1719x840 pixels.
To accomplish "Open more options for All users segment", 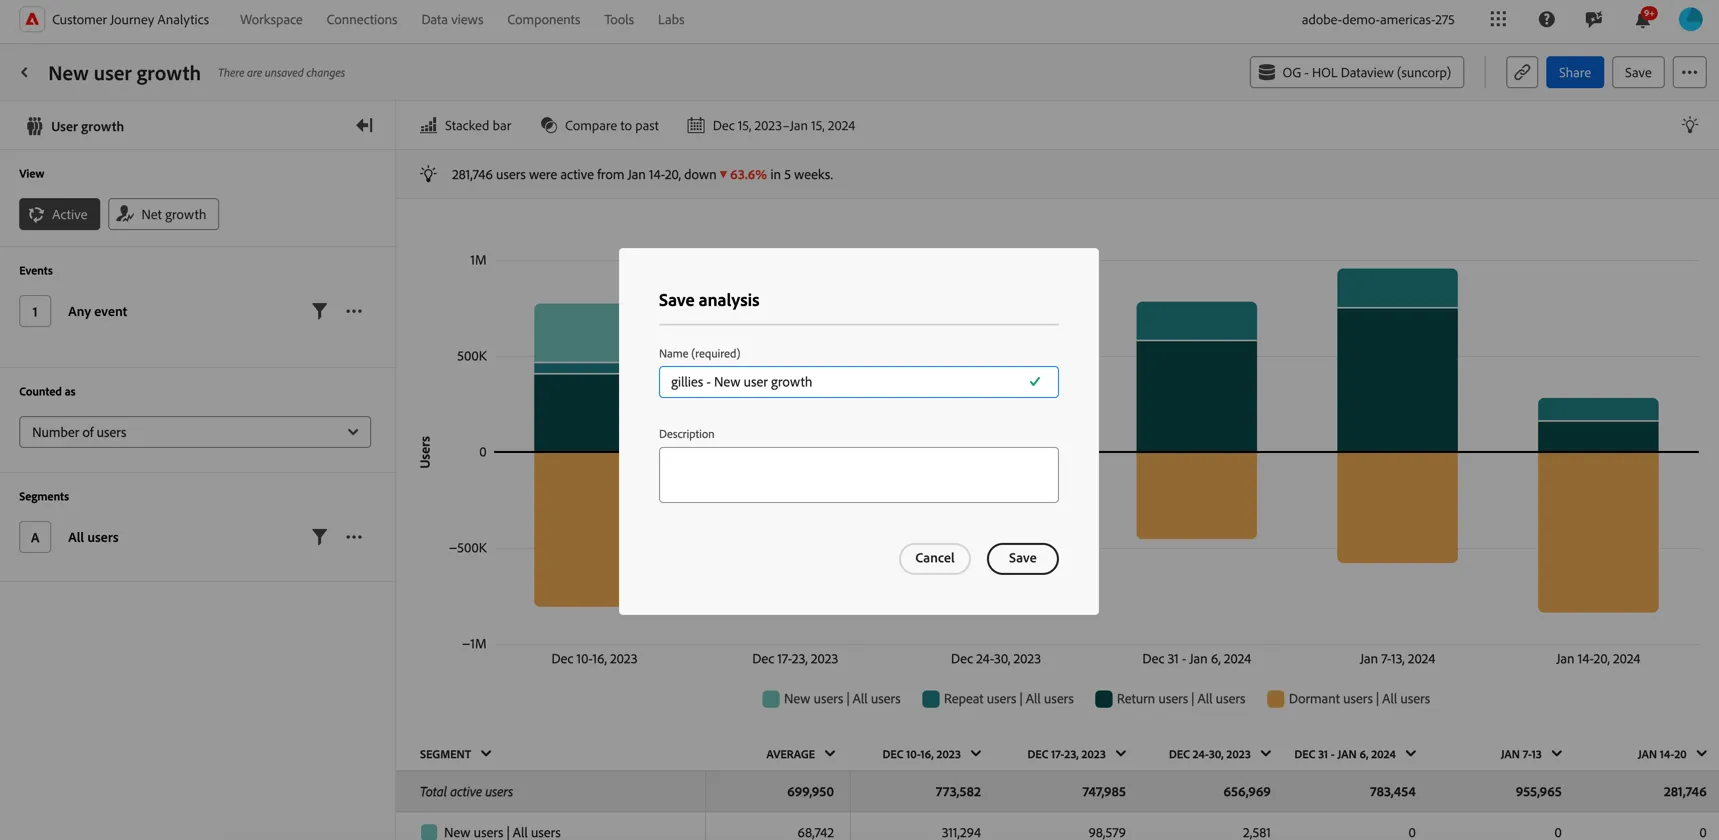I will [x=354, y=537].
